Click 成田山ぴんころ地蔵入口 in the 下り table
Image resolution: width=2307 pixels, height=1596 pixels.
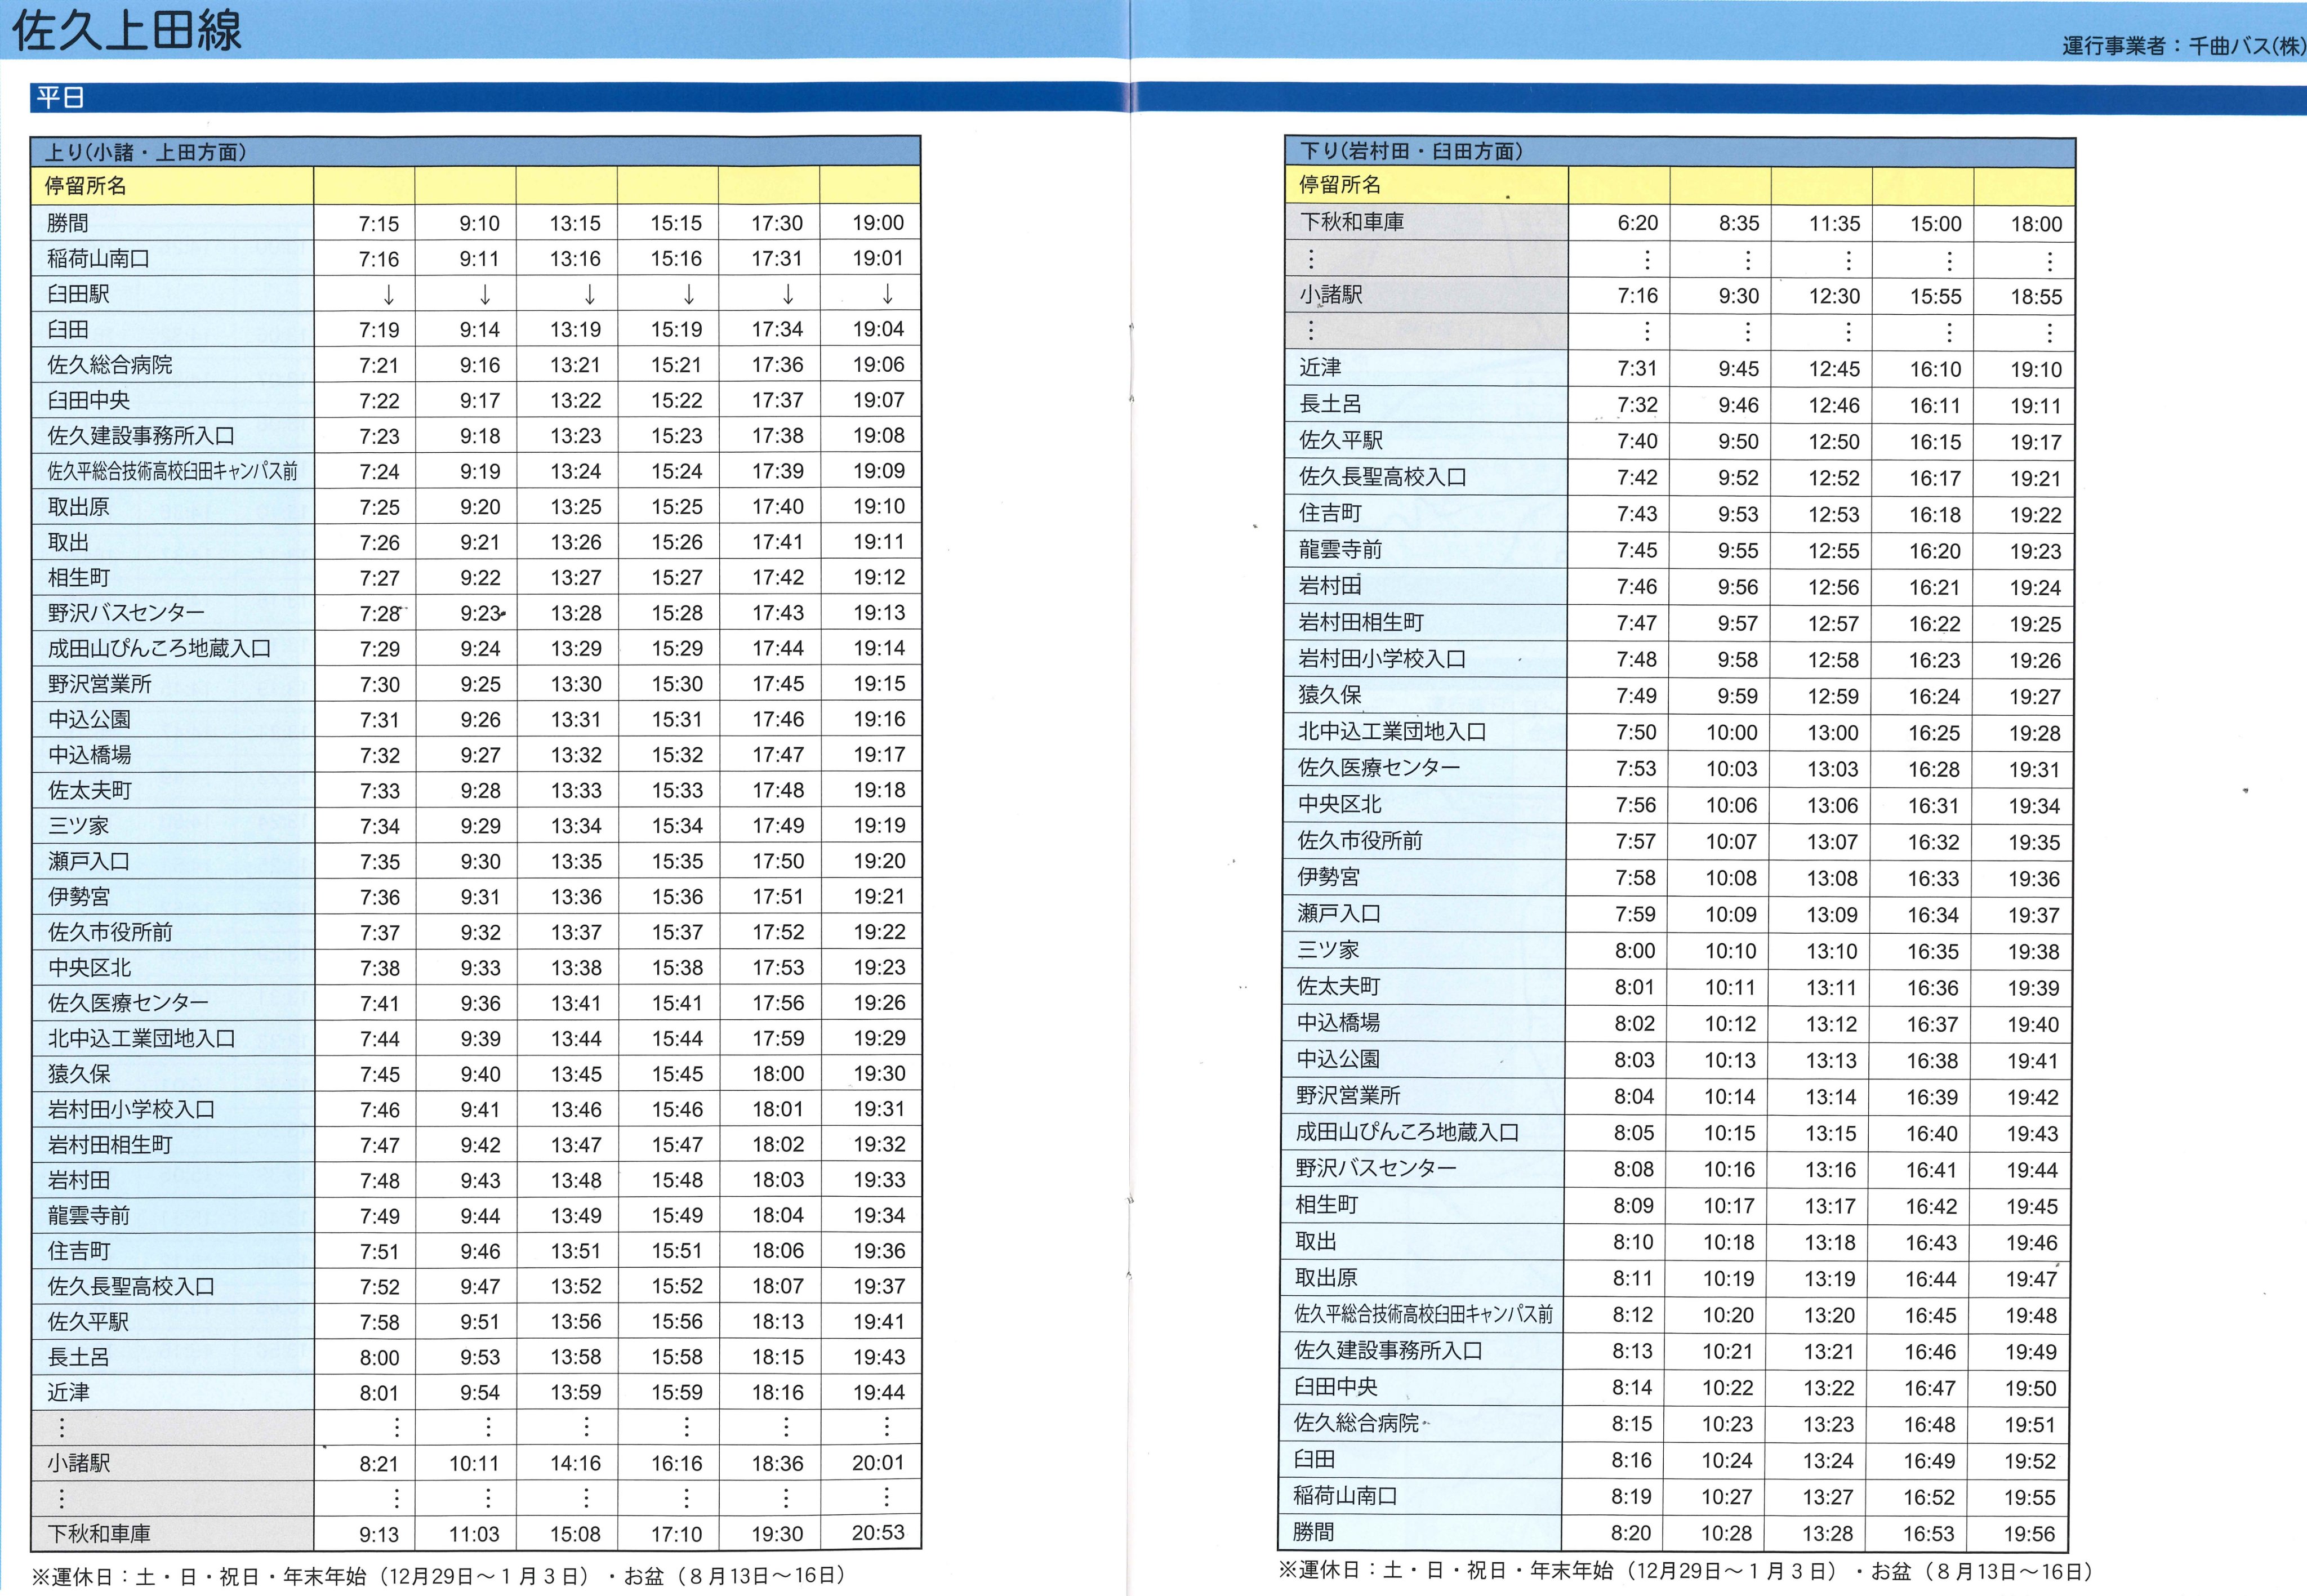(x=1407, y=1132)
